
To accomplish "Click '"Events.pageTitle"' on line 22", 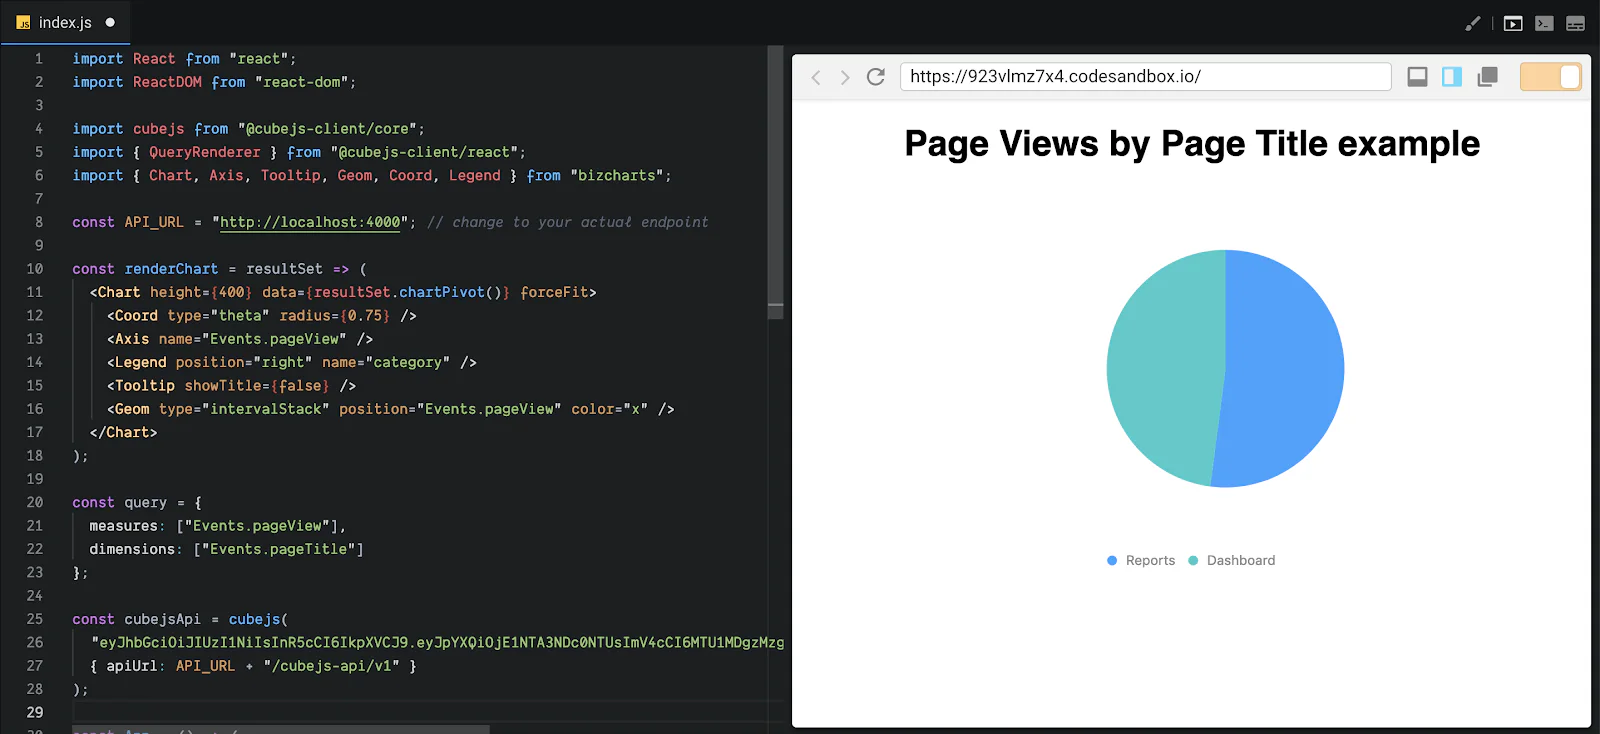I will [x=279, y=549].
